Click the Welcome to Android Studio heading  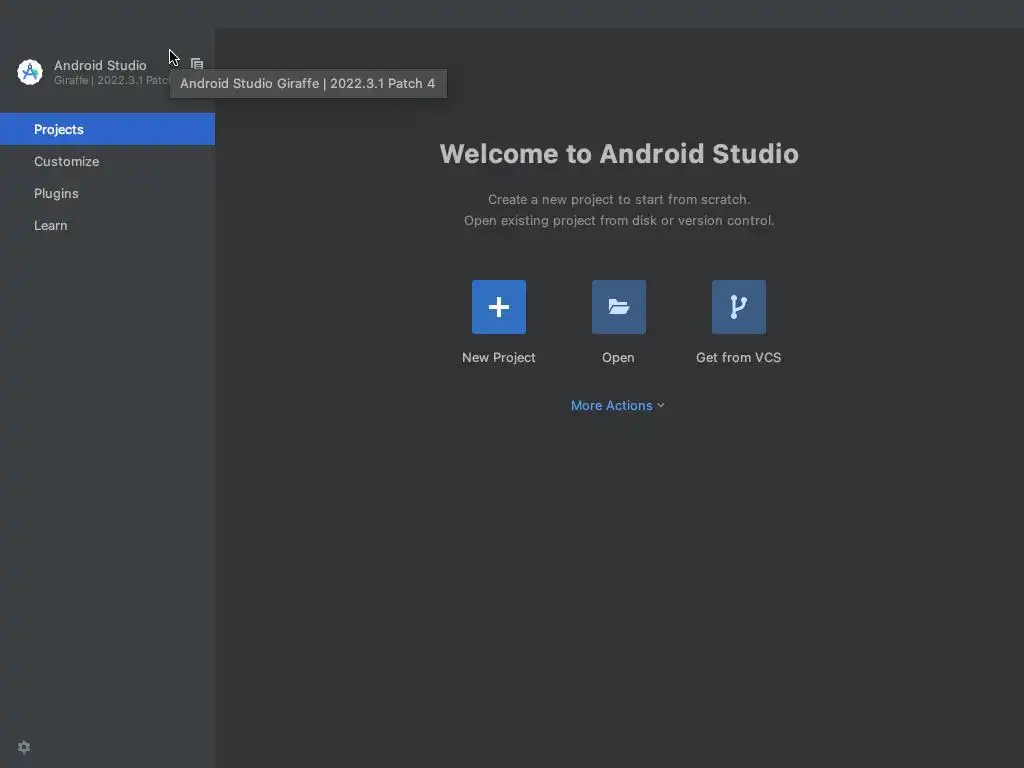pos(619,154)
